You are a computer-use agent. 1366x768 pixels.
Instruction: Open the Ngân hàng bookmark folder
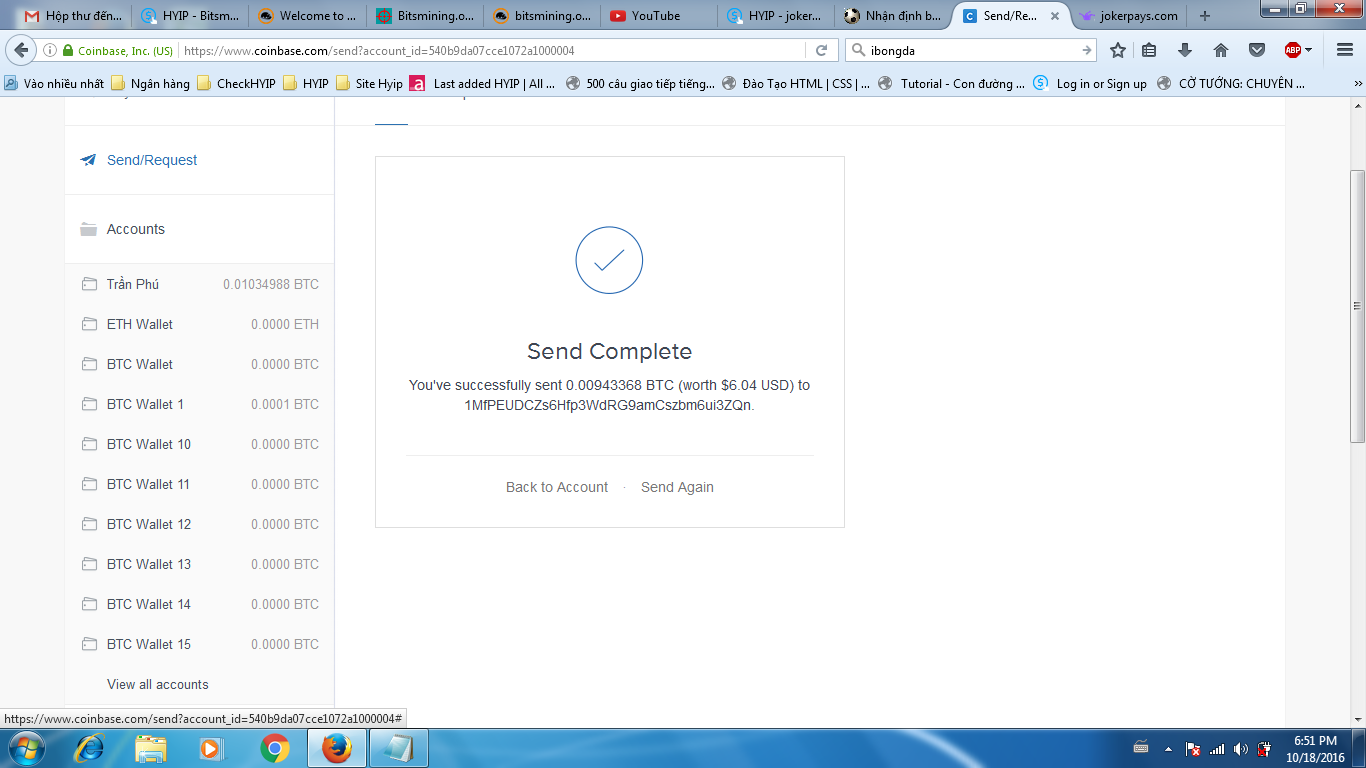150,84
